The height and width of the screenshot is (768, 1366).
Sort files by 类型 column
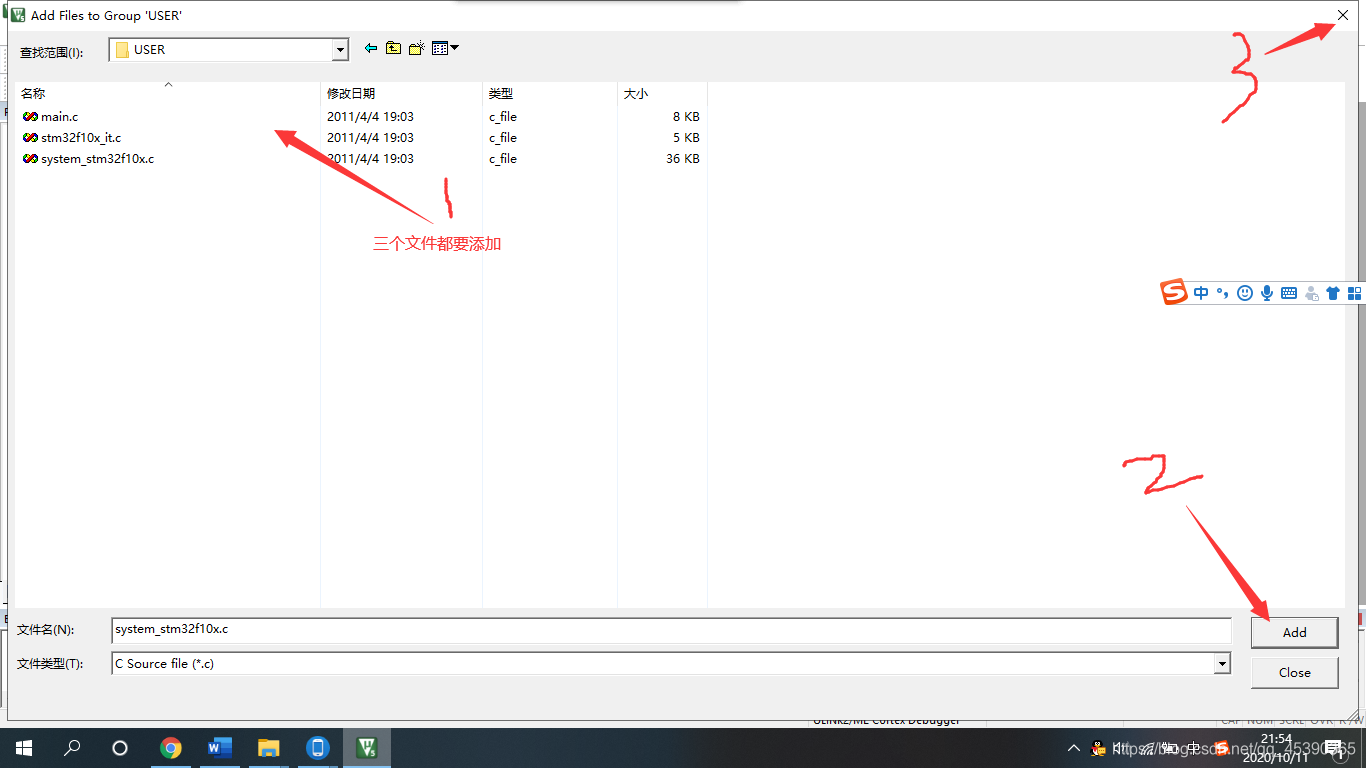pyautogui.click(x=550, y=93)
